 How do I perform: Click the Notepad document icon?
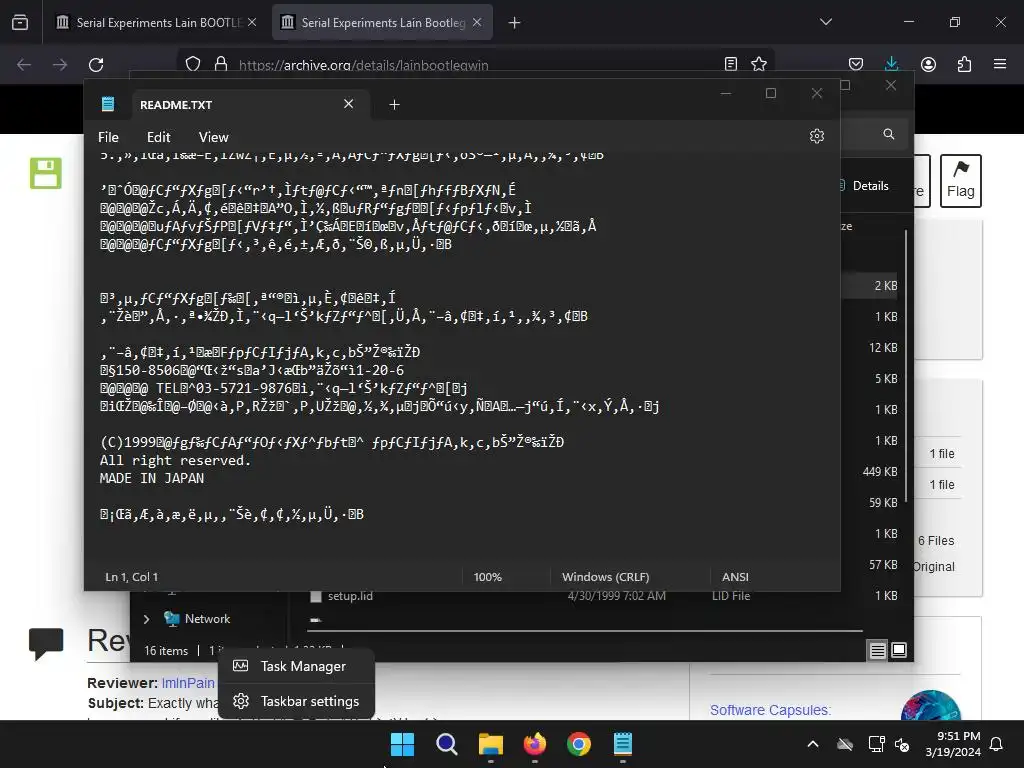tap(108, 104)
